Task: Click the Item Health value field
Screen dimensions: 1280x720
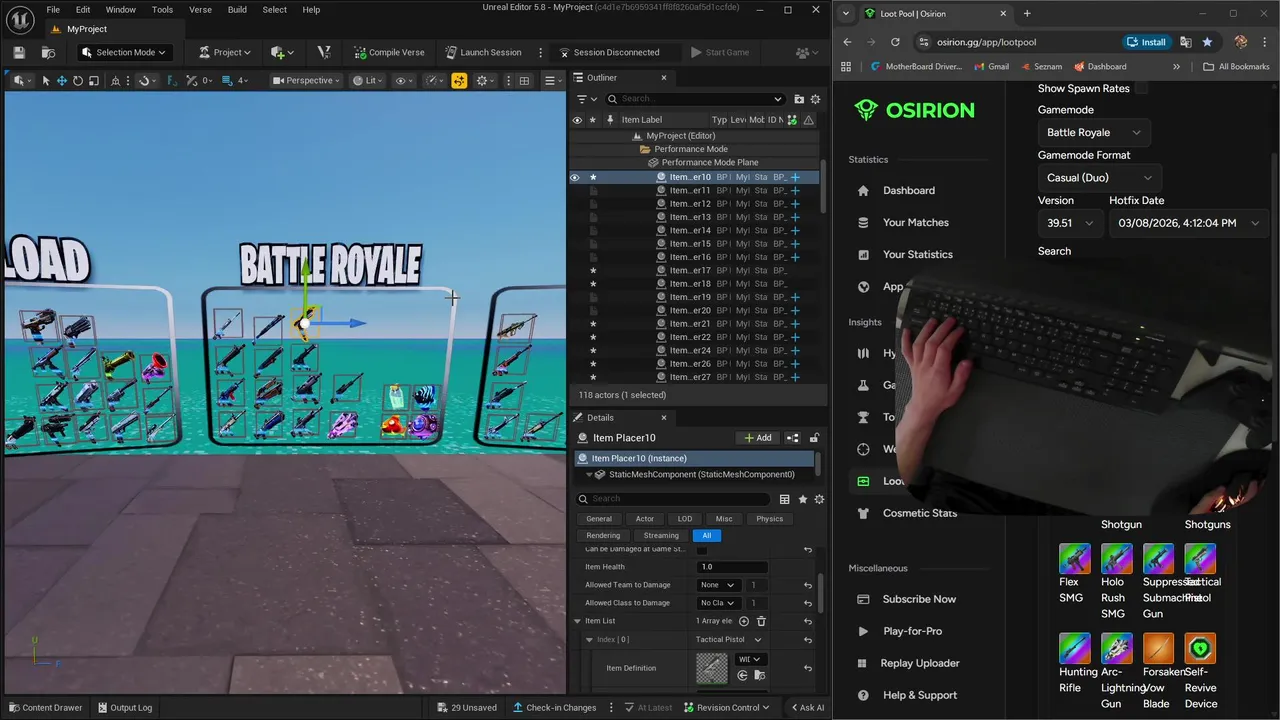Action: (x=732, y=567)
